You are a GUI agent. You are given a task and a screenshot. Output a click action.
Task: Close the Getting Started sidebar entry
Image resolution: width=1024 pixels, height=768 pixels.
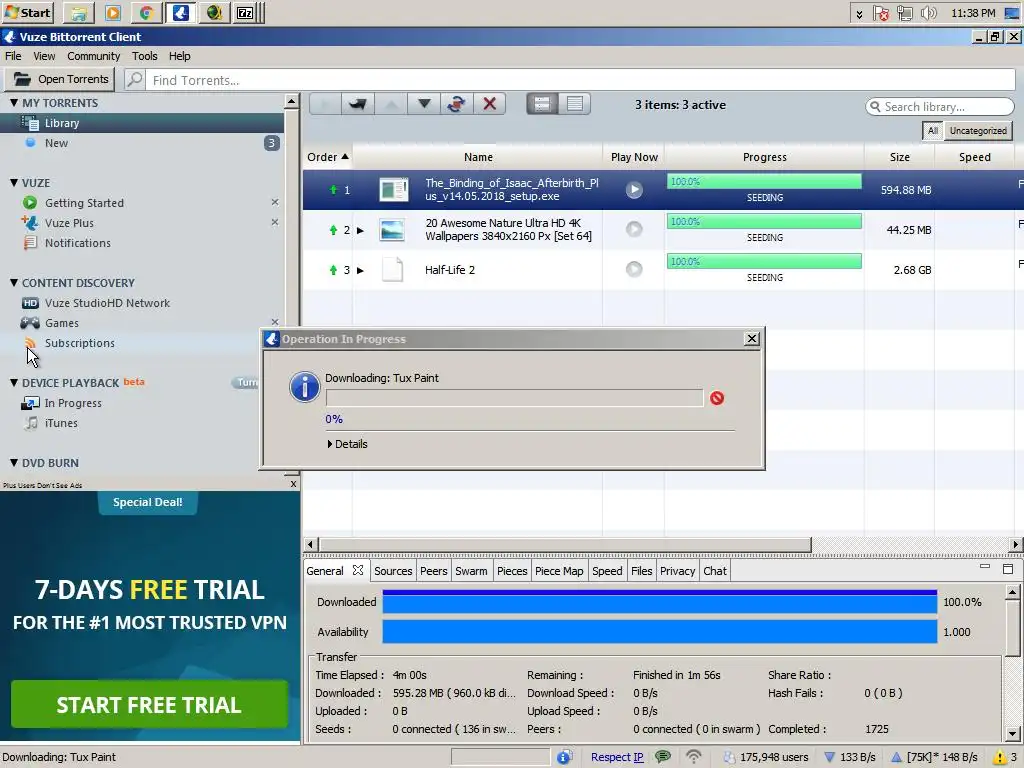tap(275, 202)
